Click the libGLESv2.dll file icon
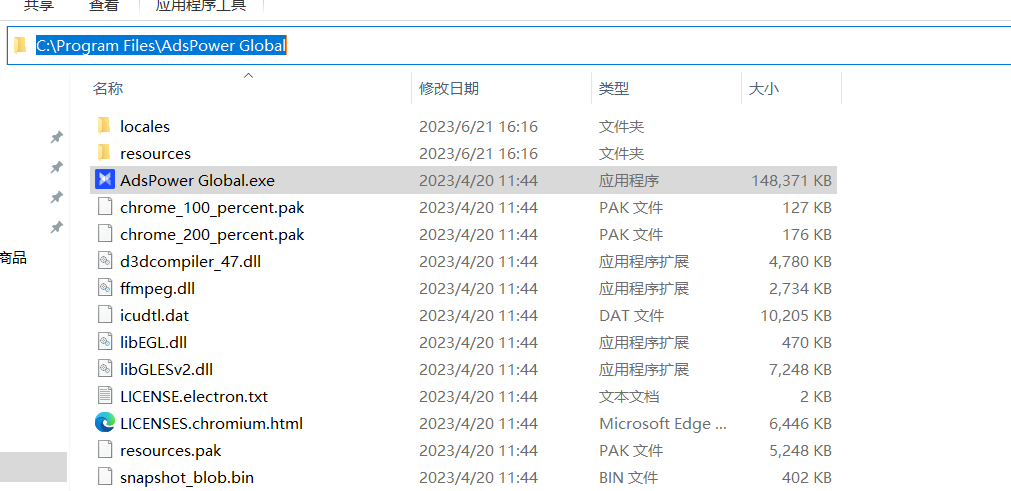 click(104, 369)
